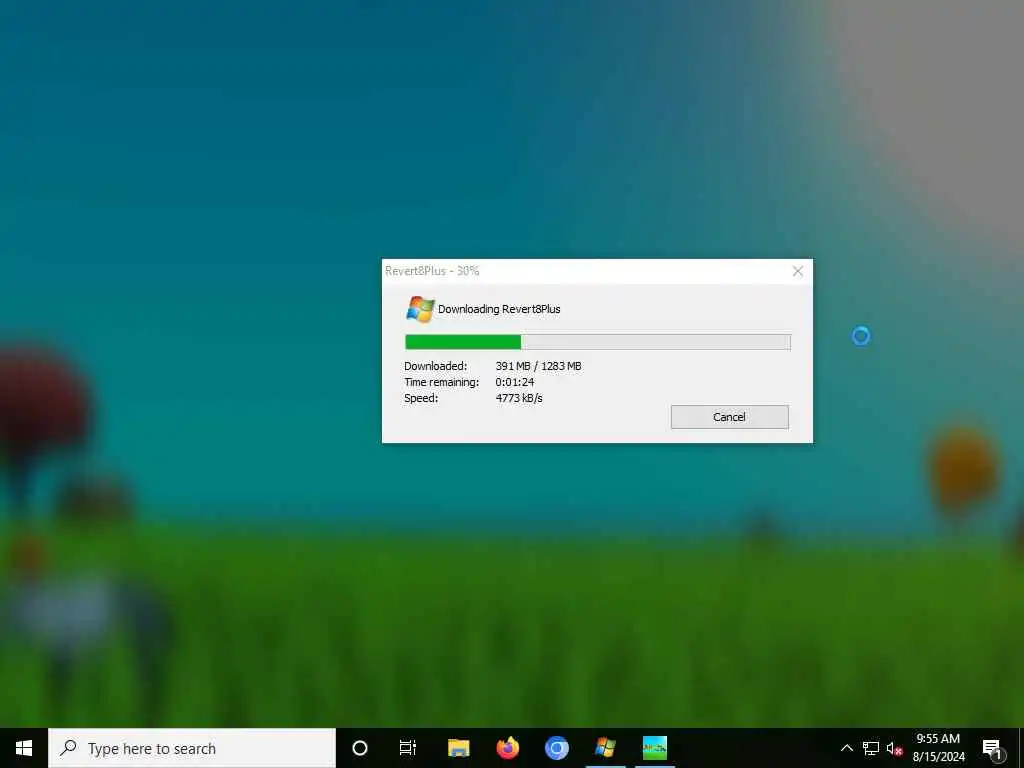Click the "Time remaining:" label
The height and width of the screenshot is (768, 1024).
click(441, 382)
